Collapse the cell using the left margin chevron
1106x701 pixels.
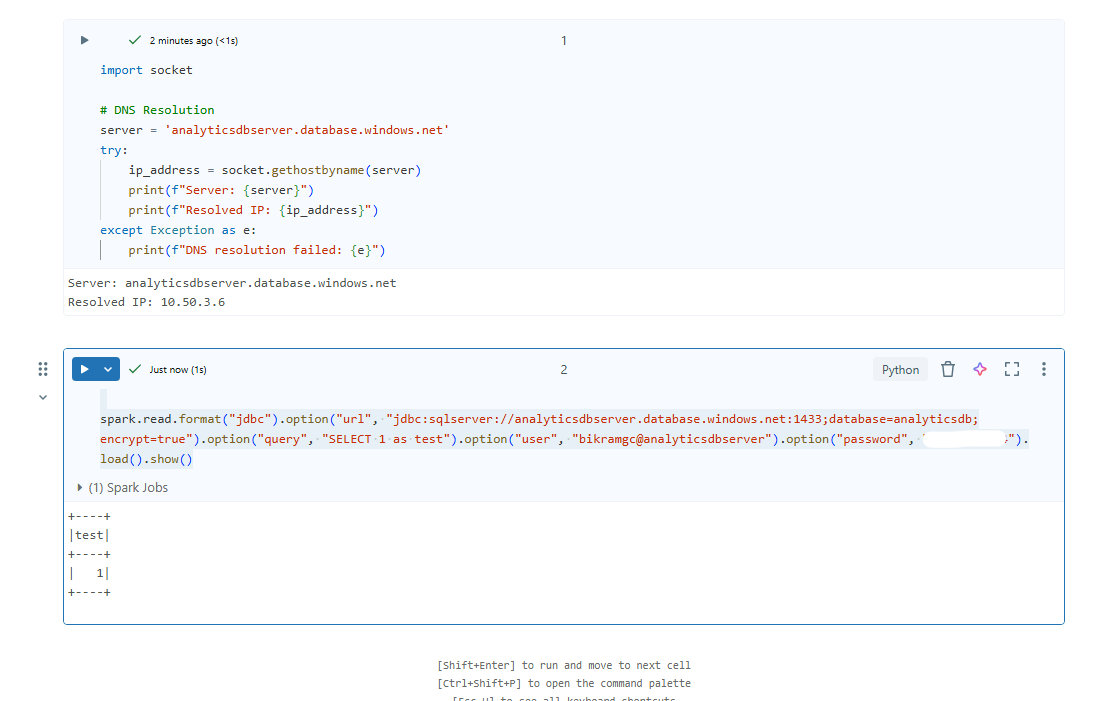43,397
